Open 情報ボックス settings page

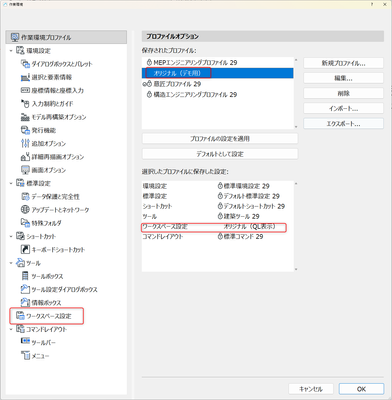[41, 303]
